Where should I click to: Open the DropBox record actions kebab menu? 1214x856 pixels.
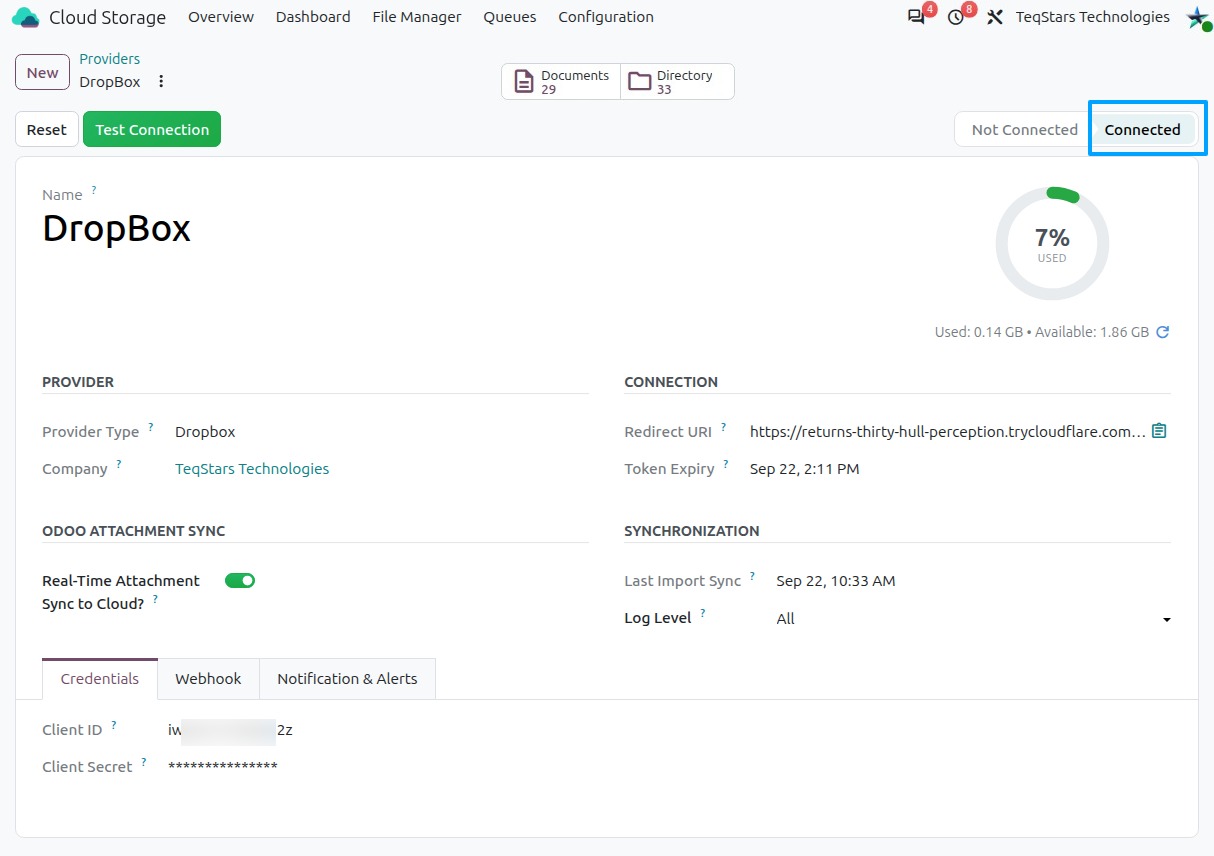click(161, 82)
